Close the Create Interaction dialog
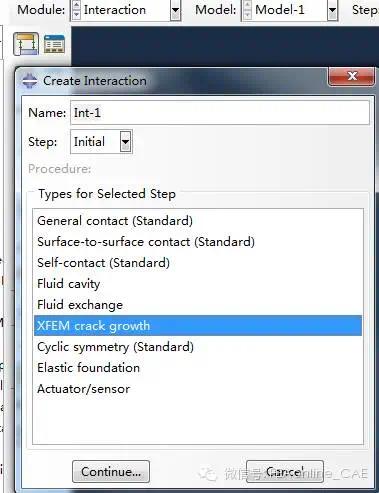This screenshot has width=379, height=493. tap(351, 77)
